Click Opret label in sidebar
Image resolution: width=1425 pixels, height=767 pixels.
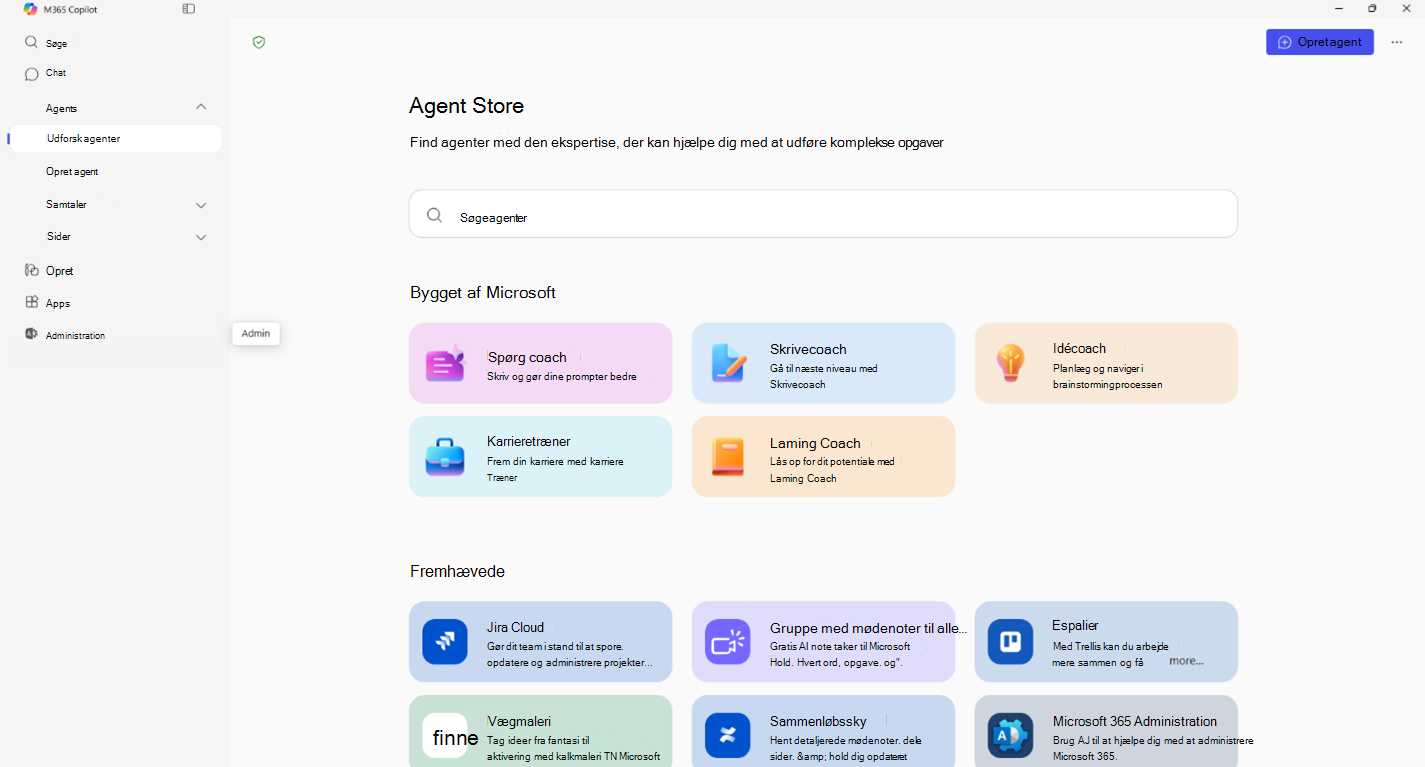point(60,271)
